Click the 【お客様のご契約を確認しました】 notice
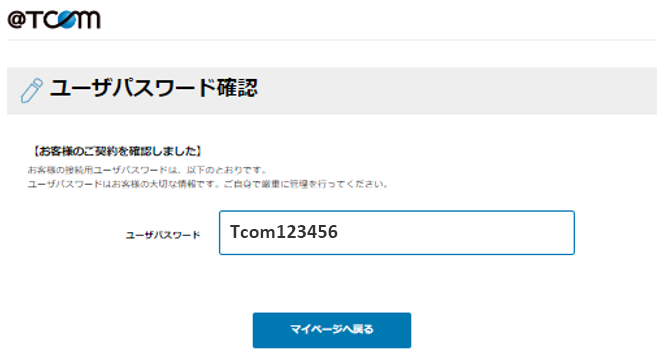The image size is (665, 364). pos(117,151)
